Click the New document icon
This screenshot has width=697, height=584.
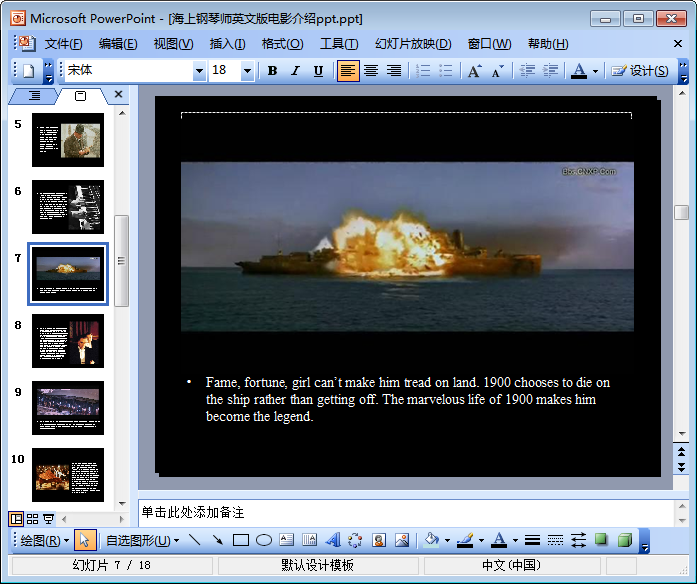click(x=28, y=71)
